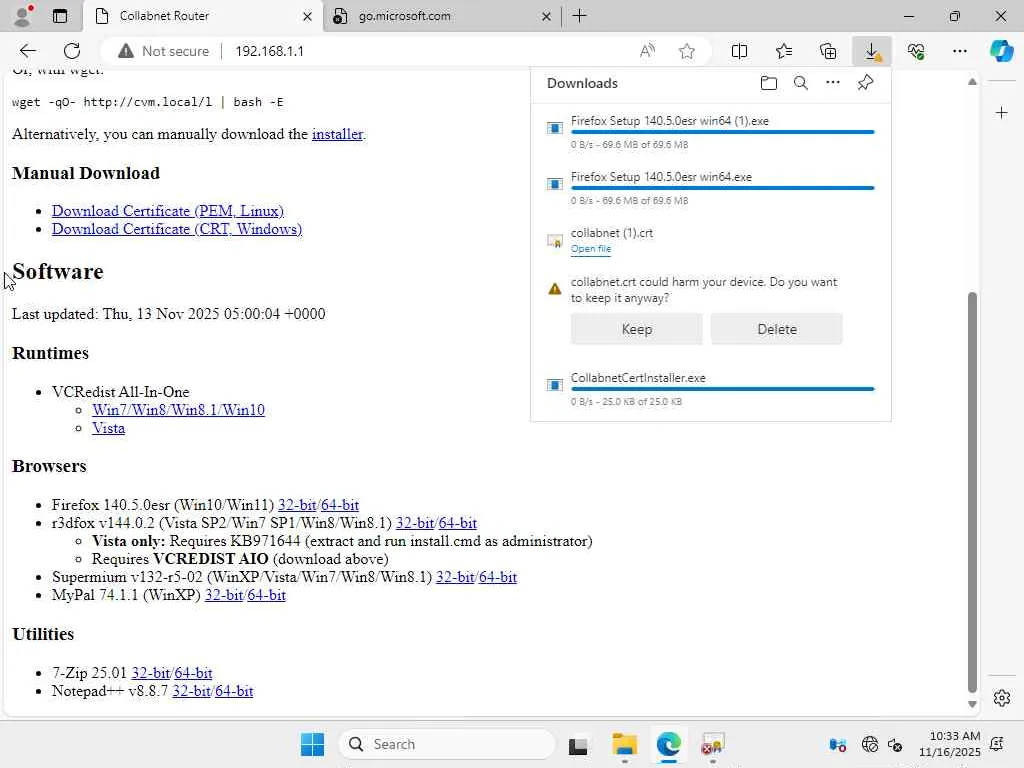Switch to the go.microsoft.com tab

(x=442, y=16)
